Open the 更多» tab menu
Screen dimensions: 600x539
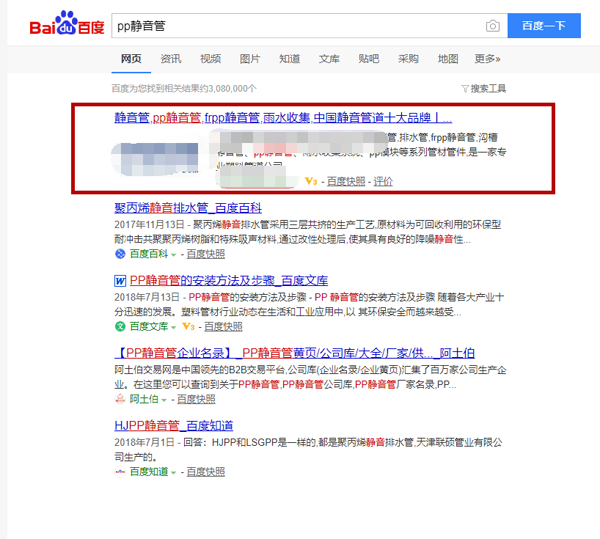[488, 59]
